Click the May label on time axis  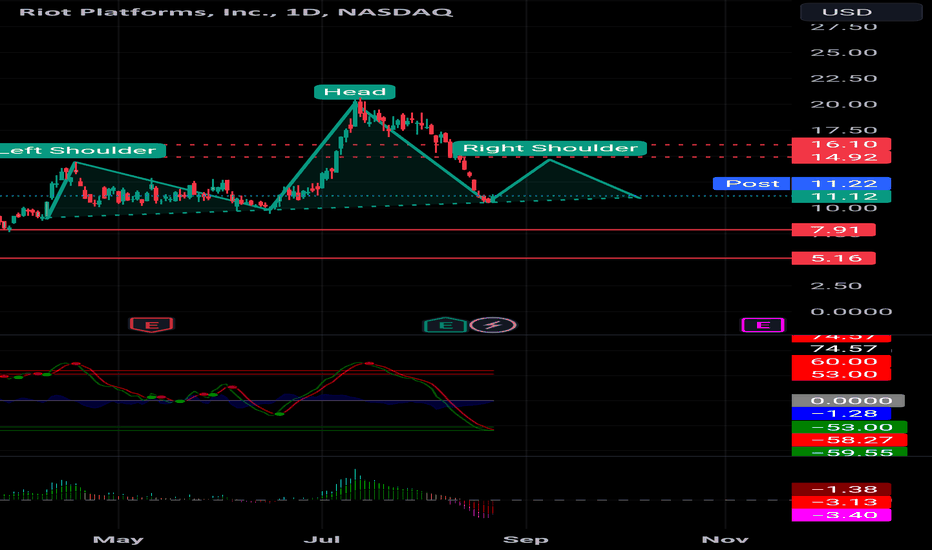(x=118, y=540)
